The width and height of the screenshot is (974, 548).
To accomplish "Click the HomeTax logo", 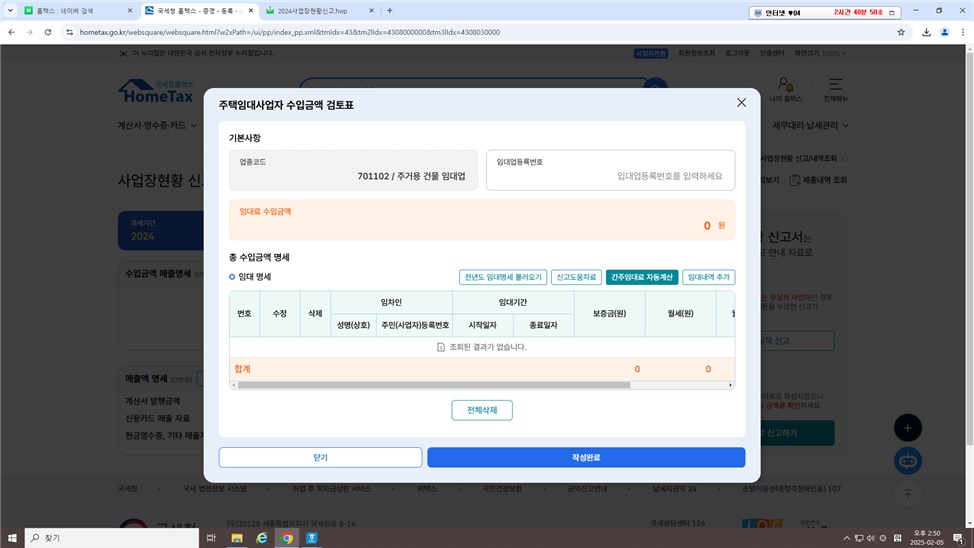I will coord(156,91).
